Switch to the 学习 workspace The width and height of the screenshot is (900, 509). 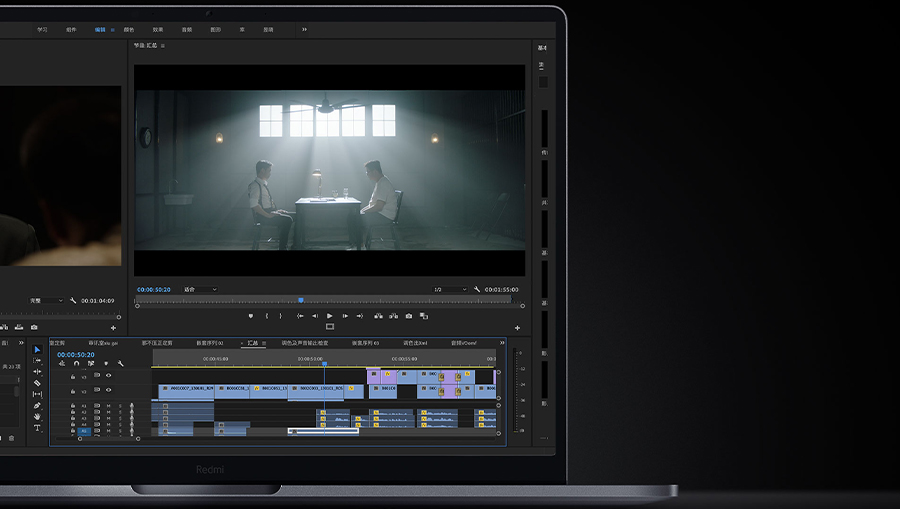pyautogui.click(x=42, y=30)
